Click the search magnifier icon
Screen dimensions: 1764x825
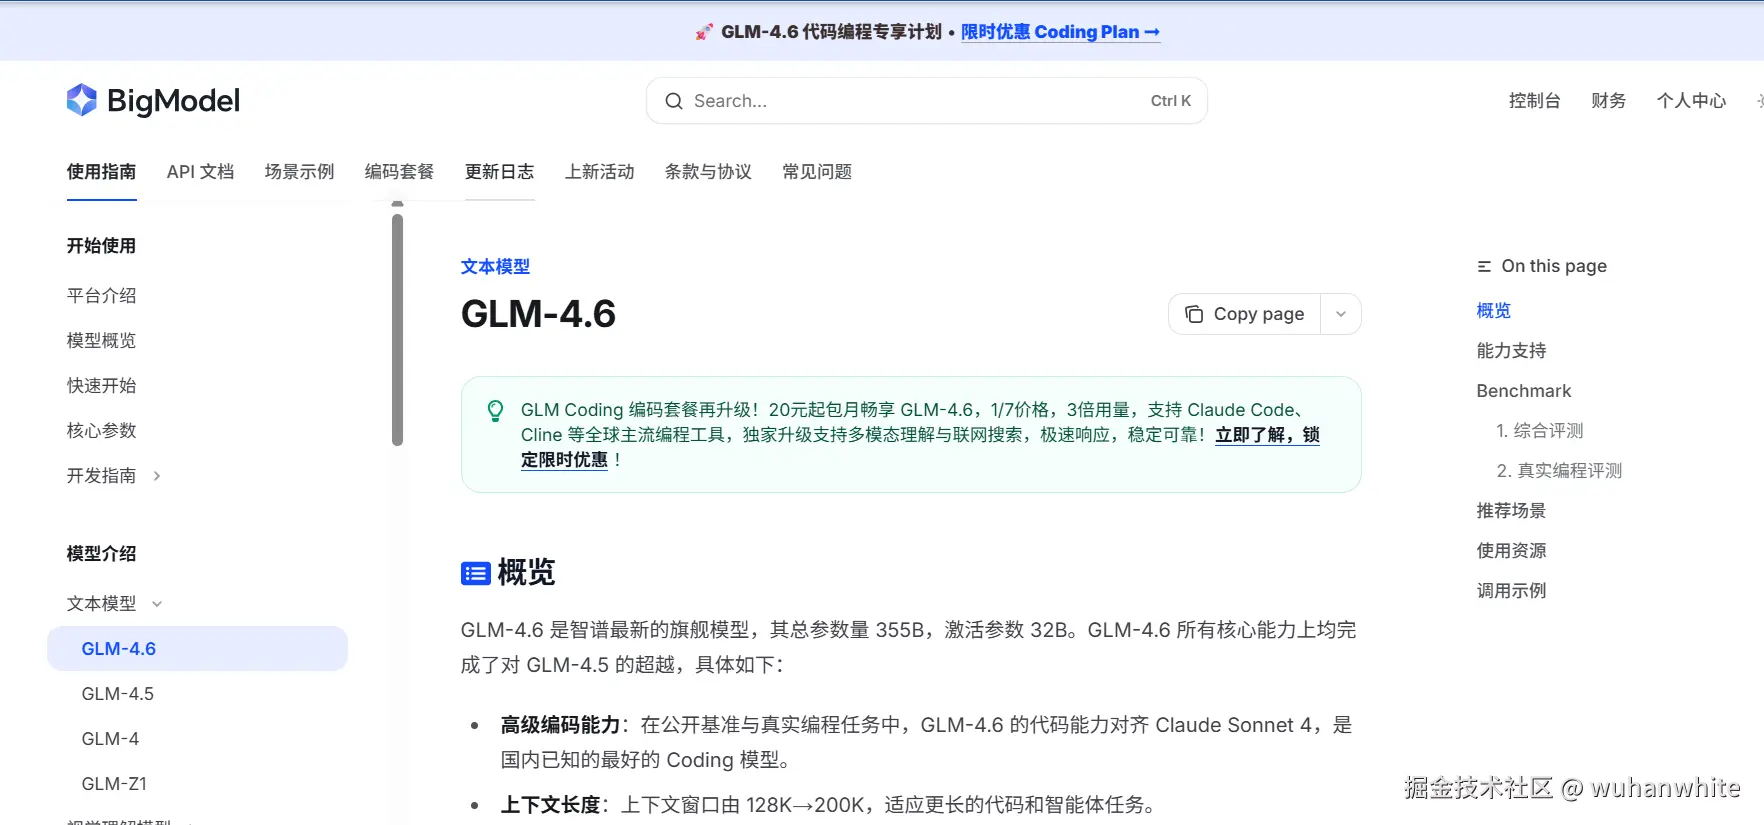tap(674, 101)
